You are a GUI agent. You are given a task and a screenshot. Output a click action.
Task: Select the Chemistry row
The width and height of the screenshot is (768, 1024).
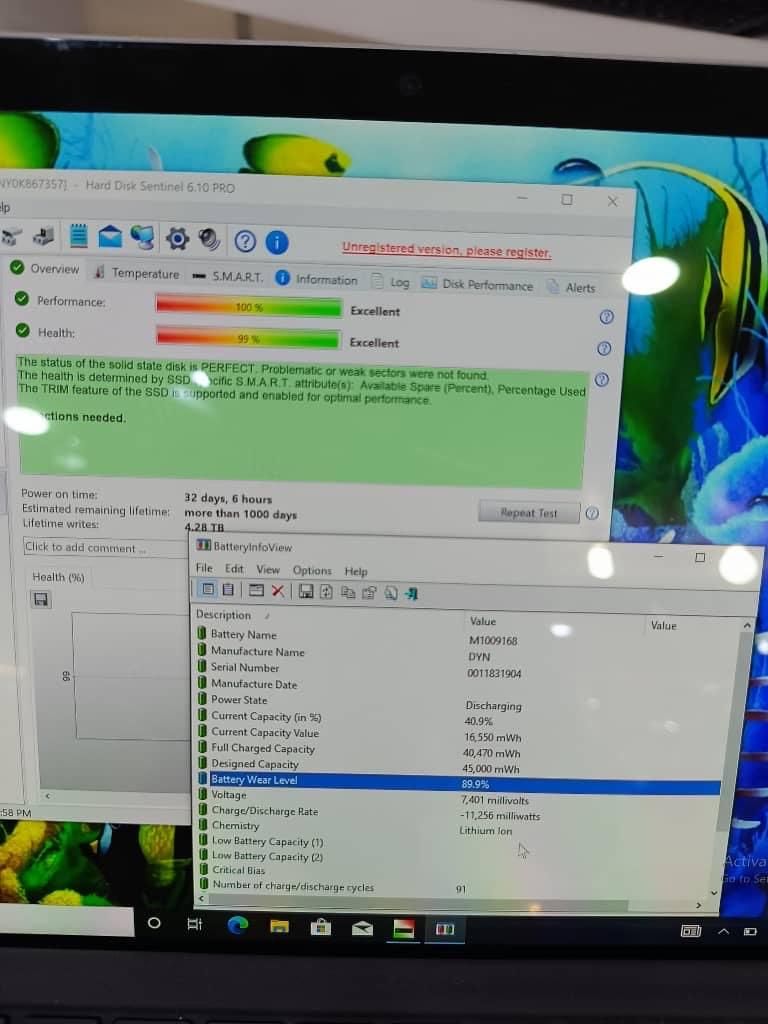[457, 827]
